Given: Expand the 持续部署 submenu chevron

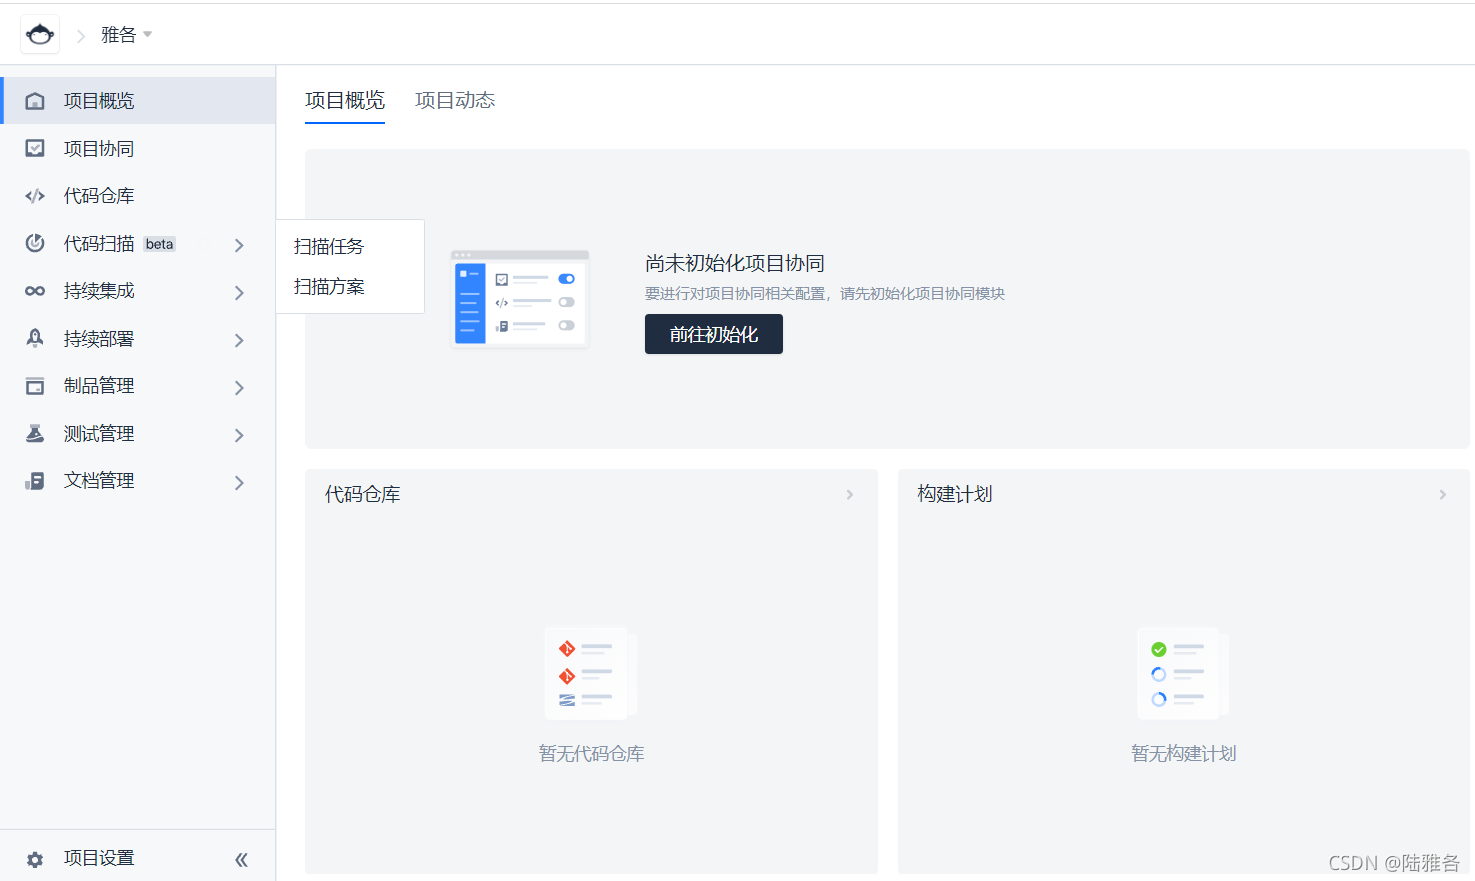Looking at the screenshot, I should (239, 340).
